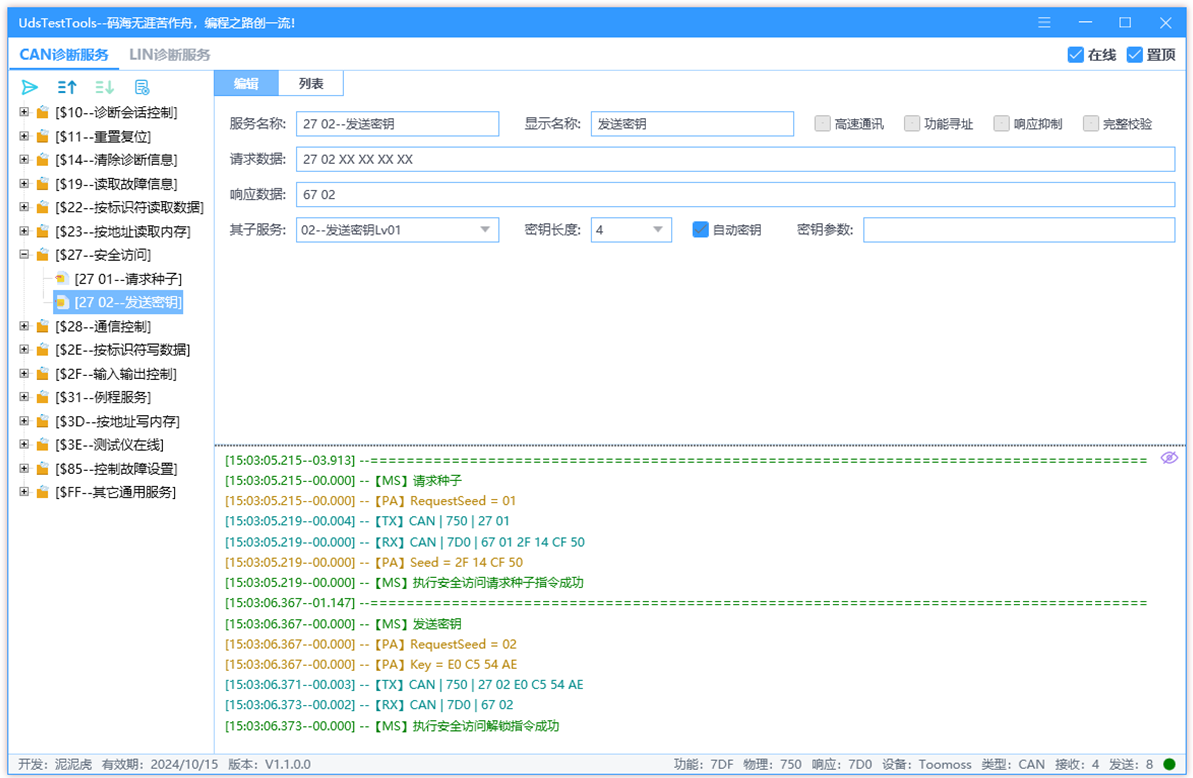The width and height of the screenshot is (1193, 778).
Task: Open the 密钥长度 dropdown
Action: click(x=631, y=230)
